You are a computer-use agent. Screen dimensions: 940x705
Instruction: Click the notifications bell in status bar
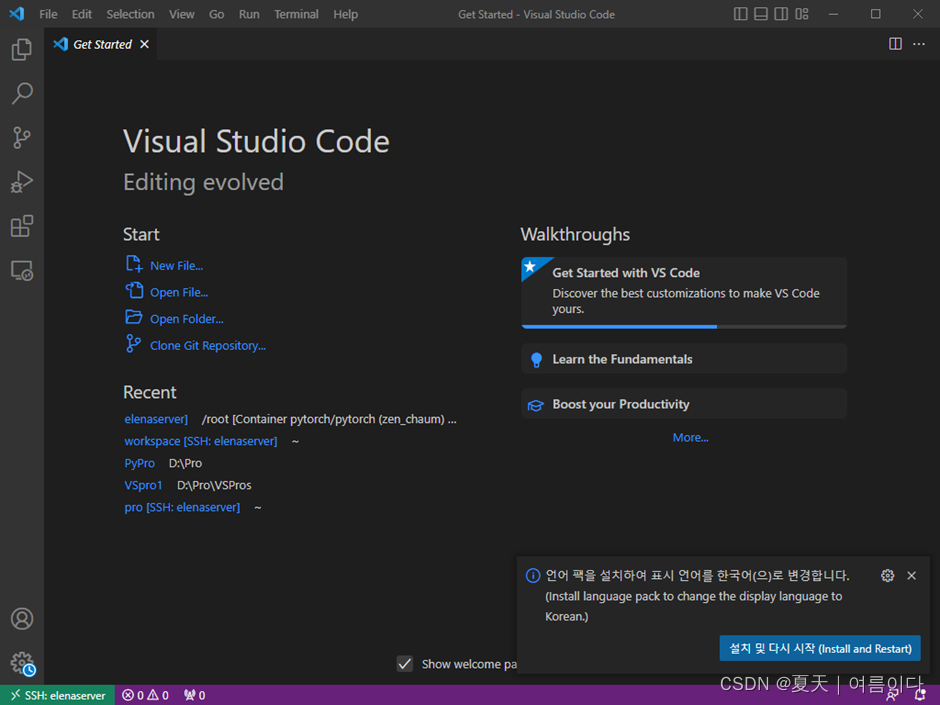920,695
